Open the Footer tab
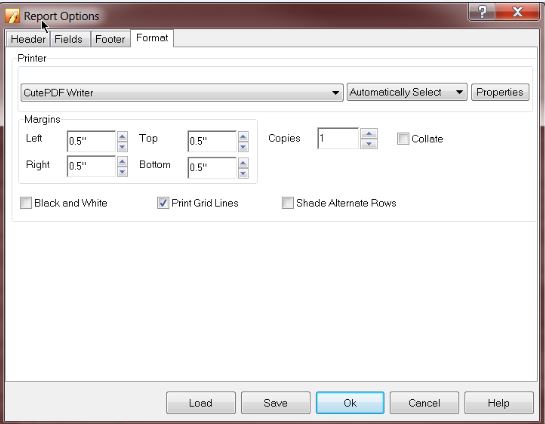 point(110,39)
